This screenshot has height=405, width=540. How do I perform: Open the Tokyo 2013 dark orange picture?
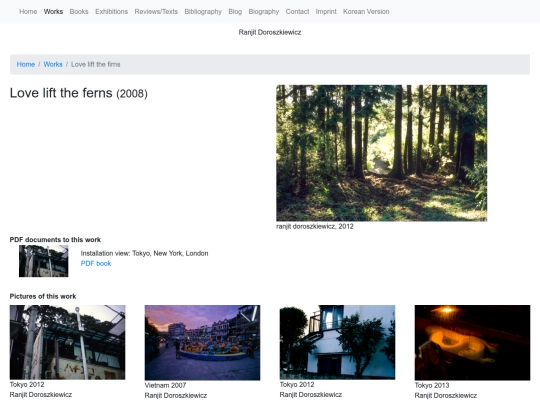(472, 343)
